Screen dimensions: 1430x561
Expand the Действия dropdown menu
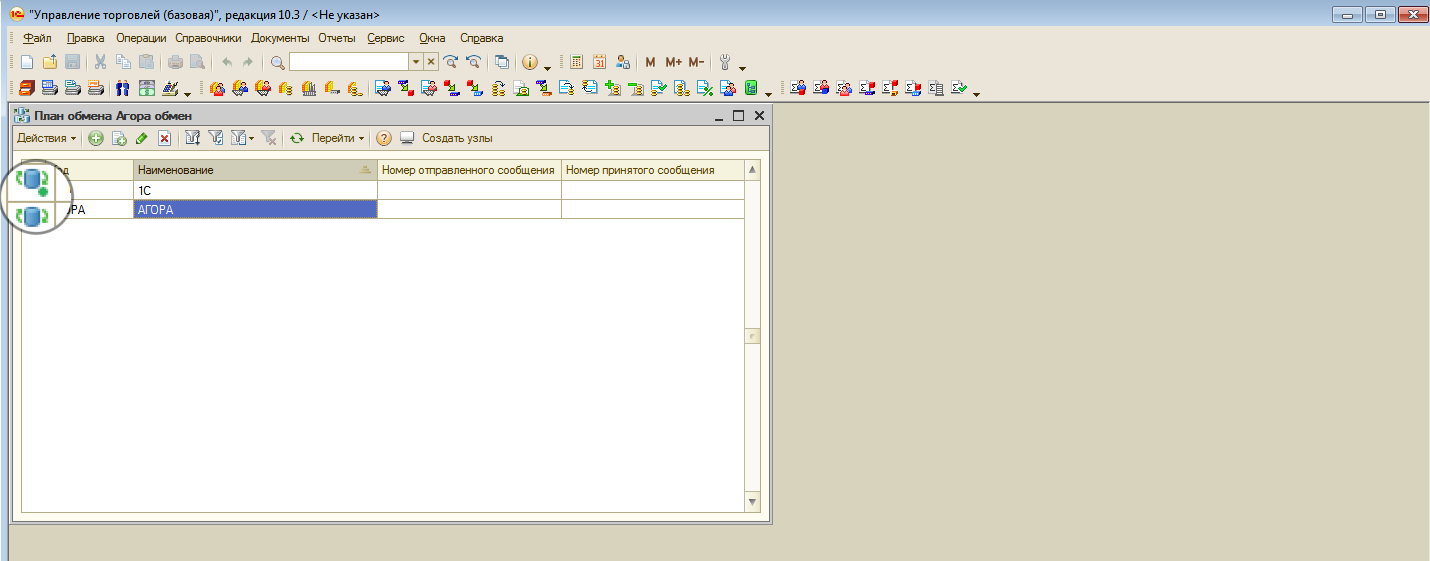pos(46,139)
